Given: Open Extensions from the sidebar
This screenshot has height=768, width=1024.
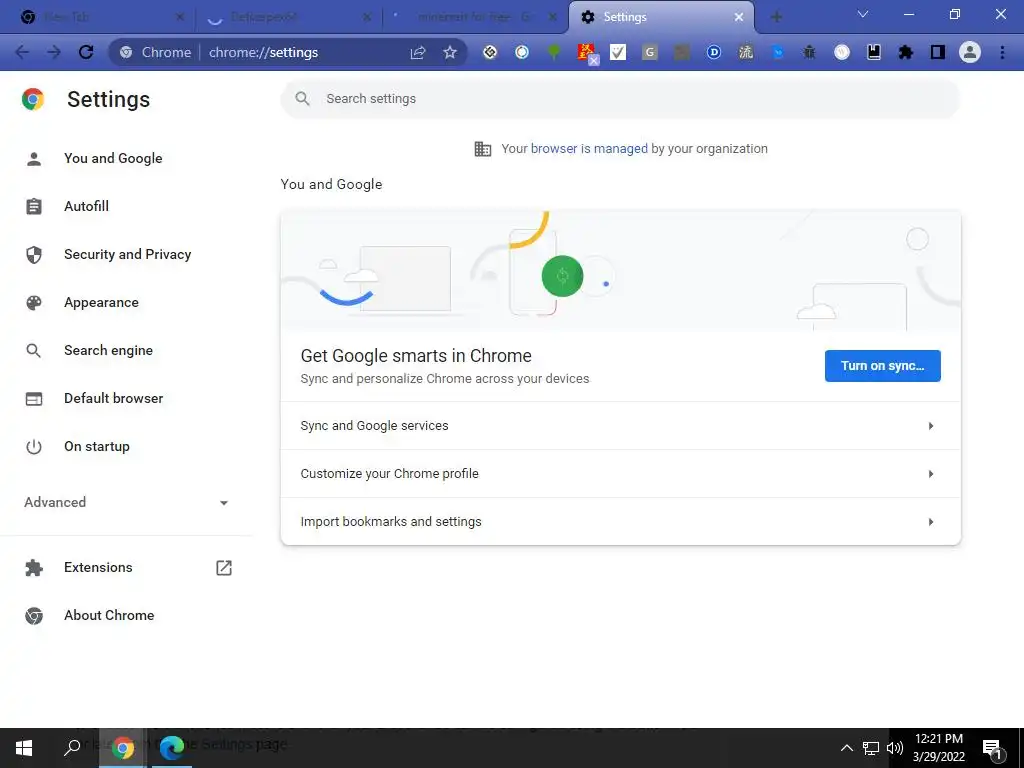Looking at the screenshot, I should [x=98, y=568].
